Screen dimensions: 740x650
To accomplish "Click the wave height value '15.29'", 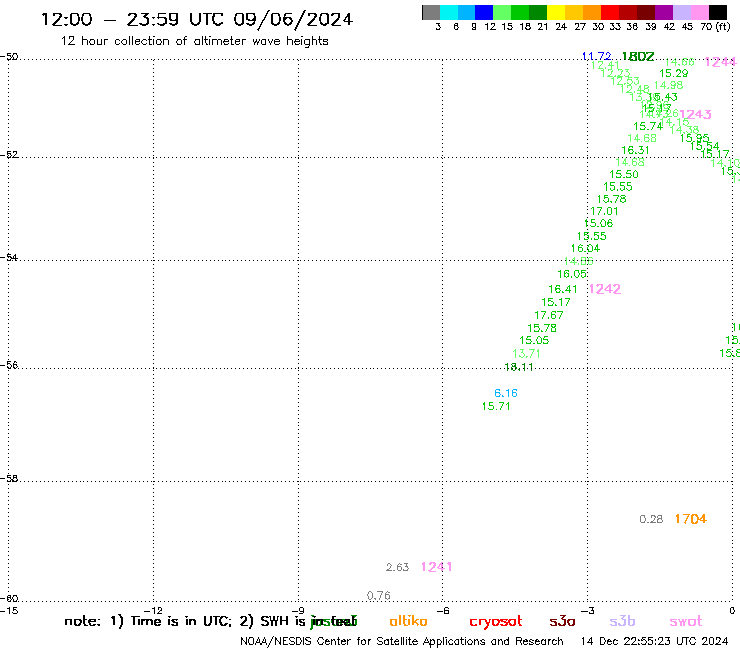I will tap(674, 73).
